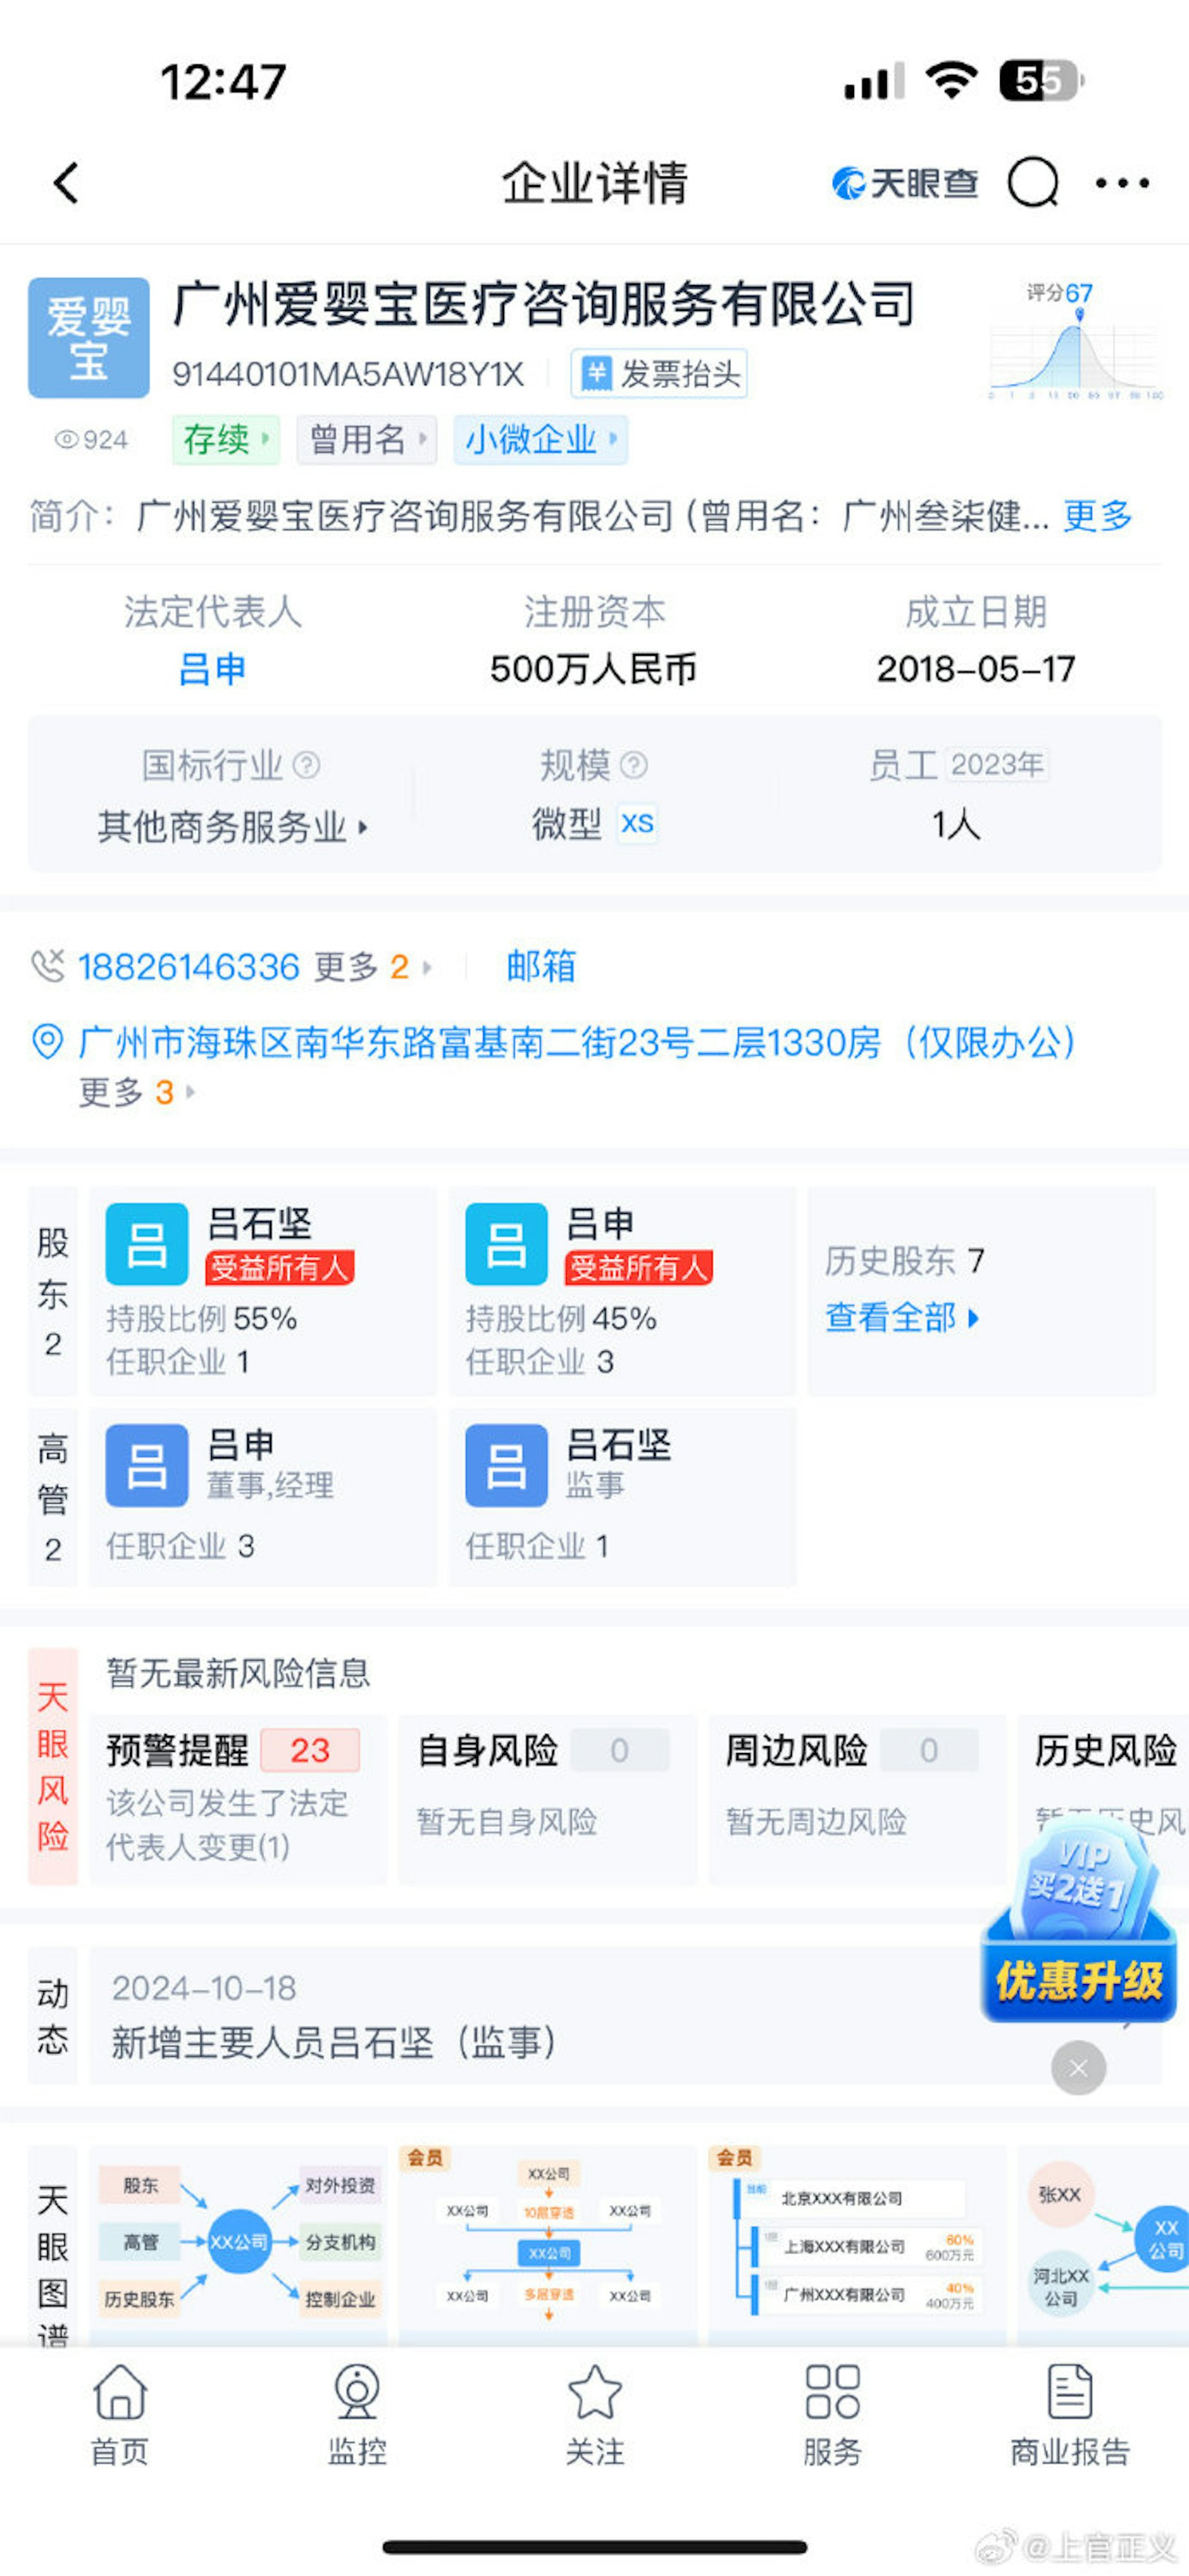Image resolution: width=1189 pixels, height=2576 pixels.
Task: Tap 更多 to read full introduction
Action: [1097, 516]
